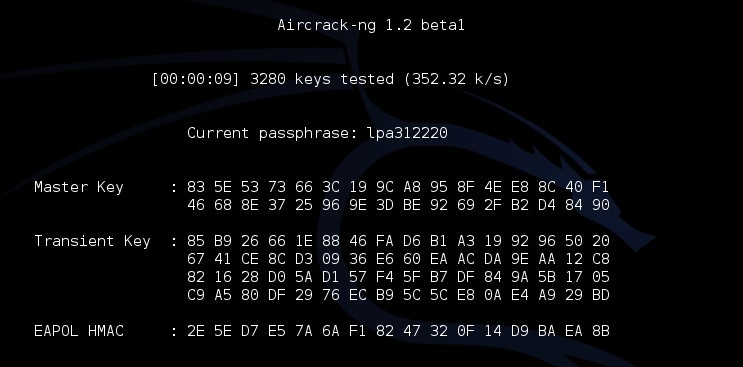743x367 pixels.
Task: Click Transient Key last byte BD
Action: click(600, 295)
